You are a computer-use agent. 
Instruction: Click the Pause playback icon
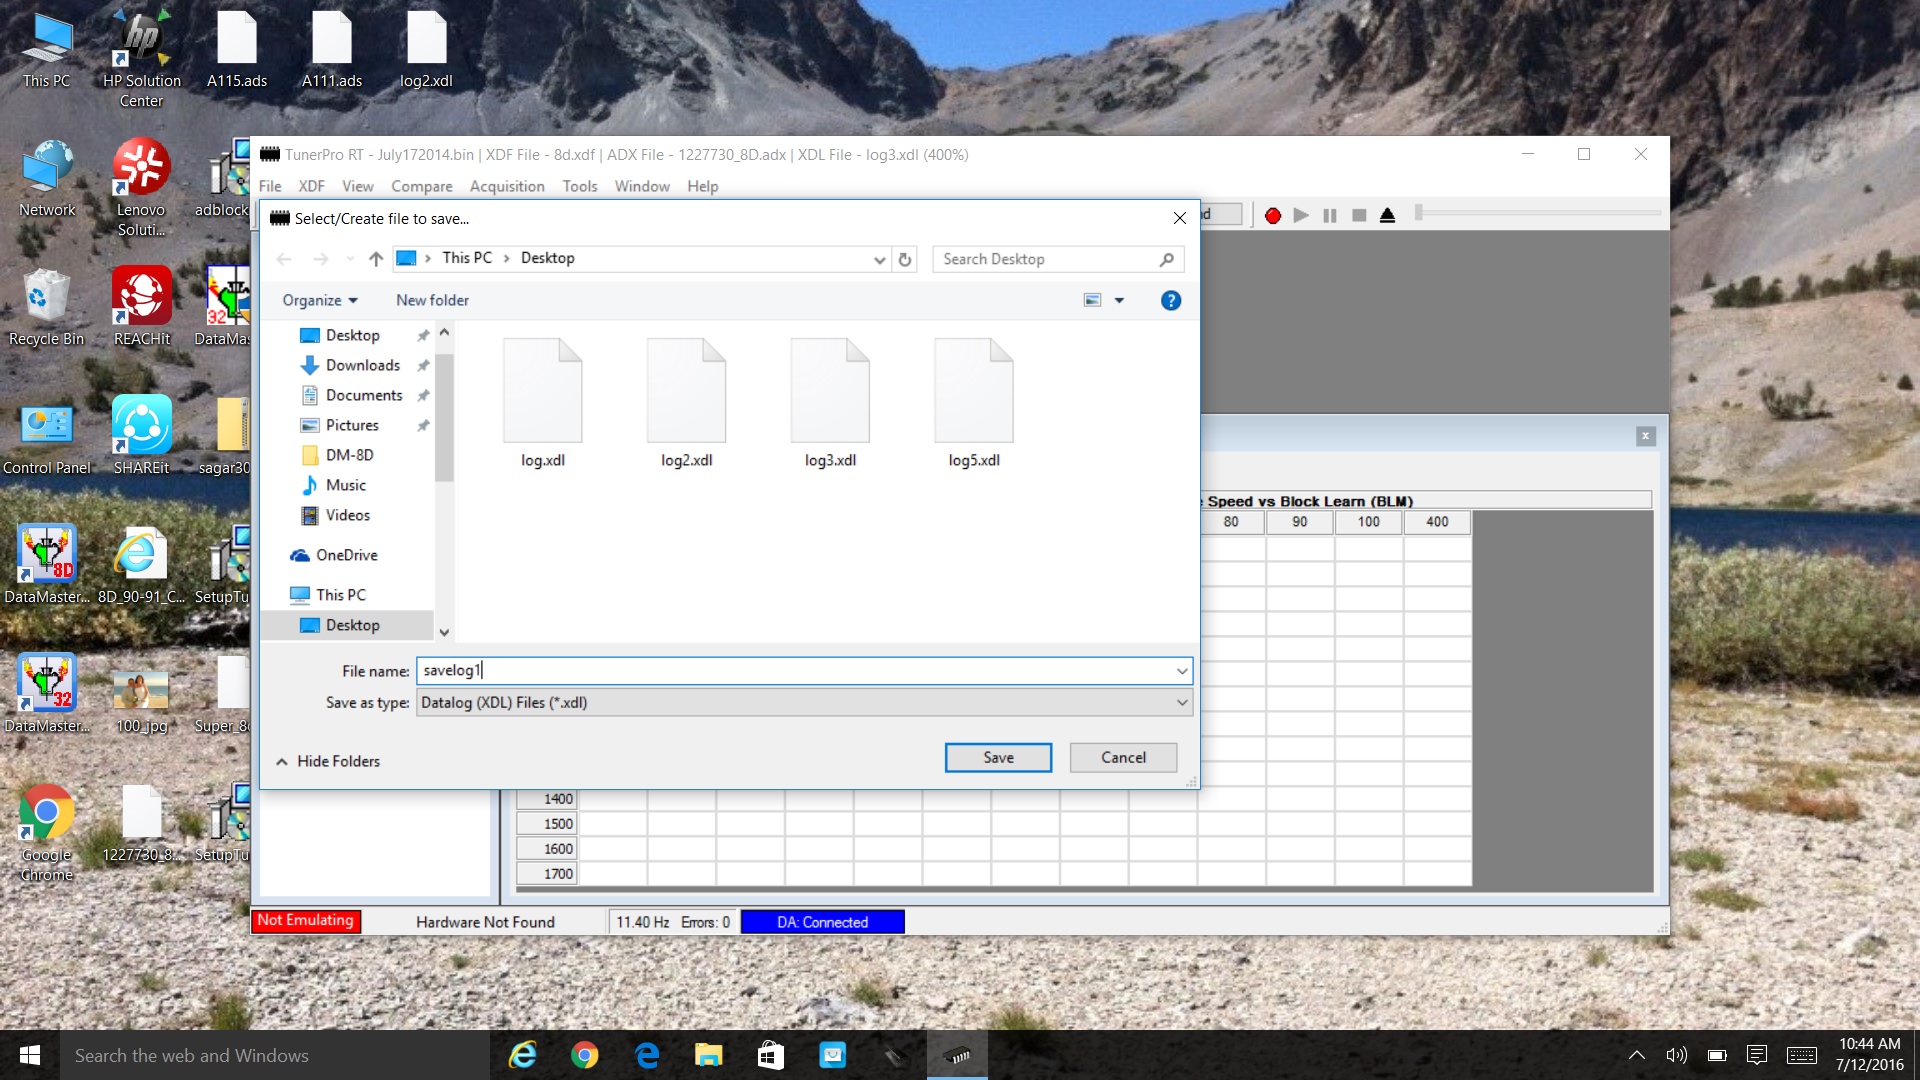pyautogui.click(x=1330, y=216)
